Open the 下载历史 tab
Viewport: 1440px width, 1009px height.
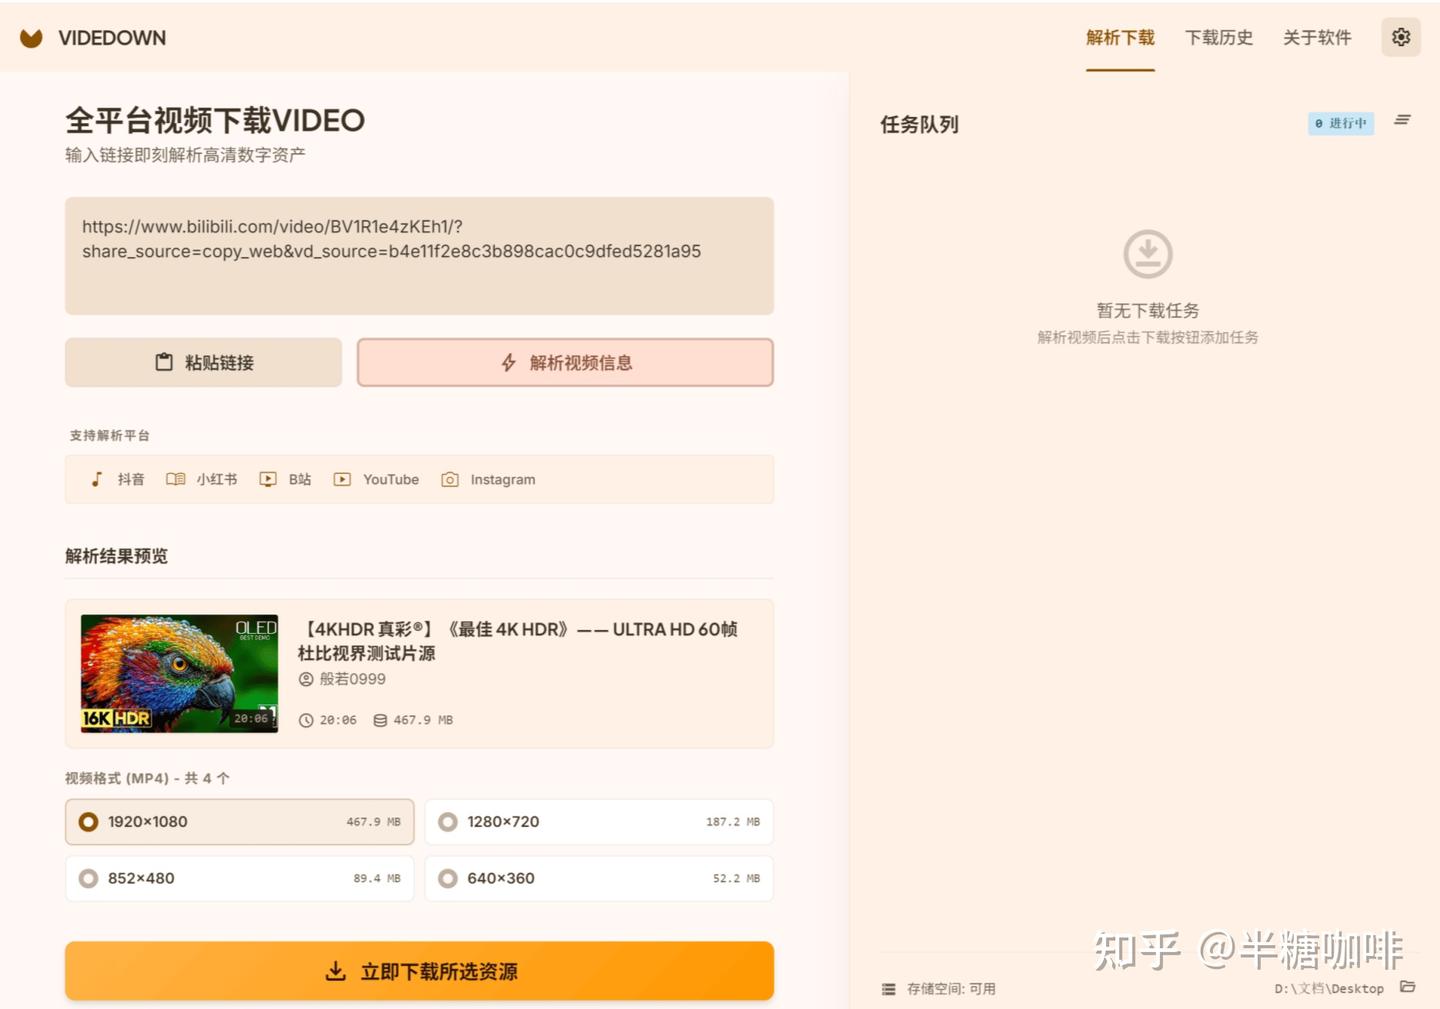[x=1219, y=38]
